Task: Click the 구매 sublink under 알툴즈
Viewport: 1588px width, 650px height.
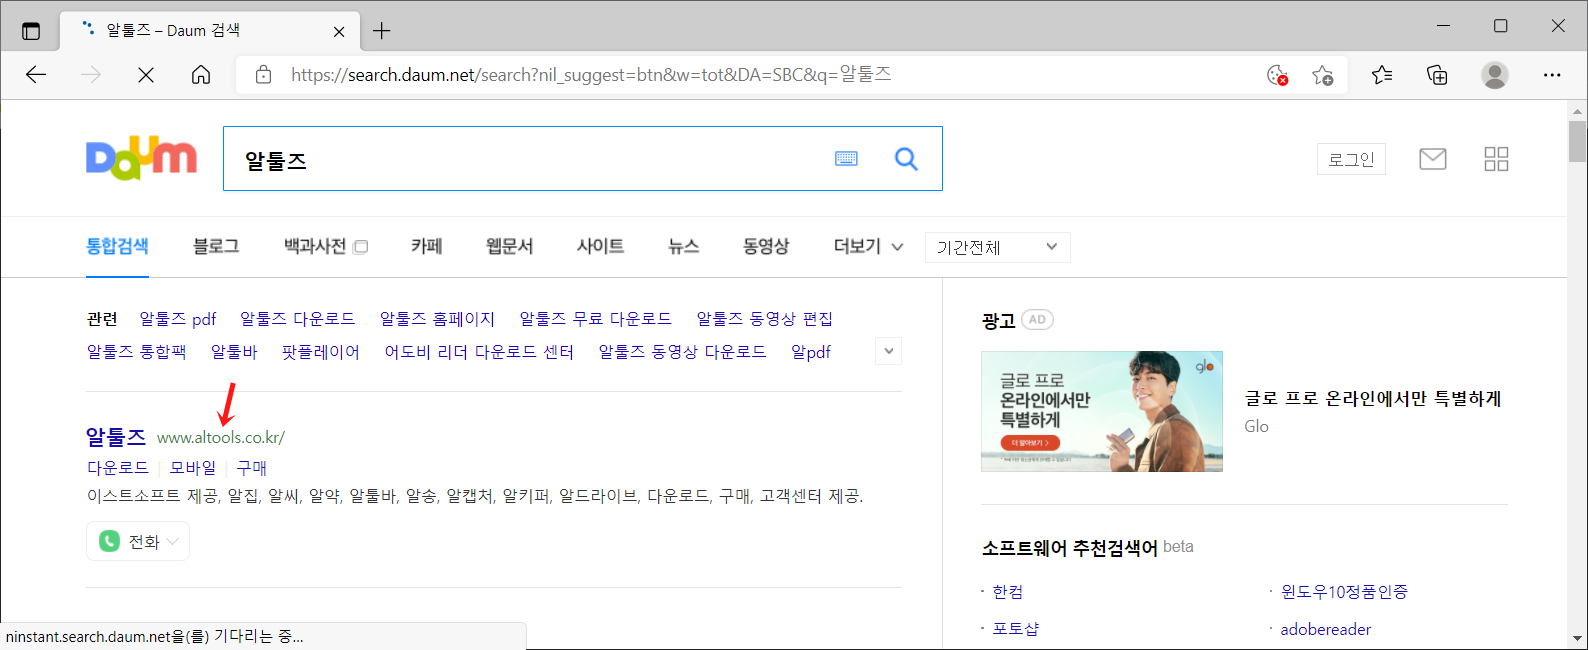Action: pyautogui.click(x=252, y=467)
